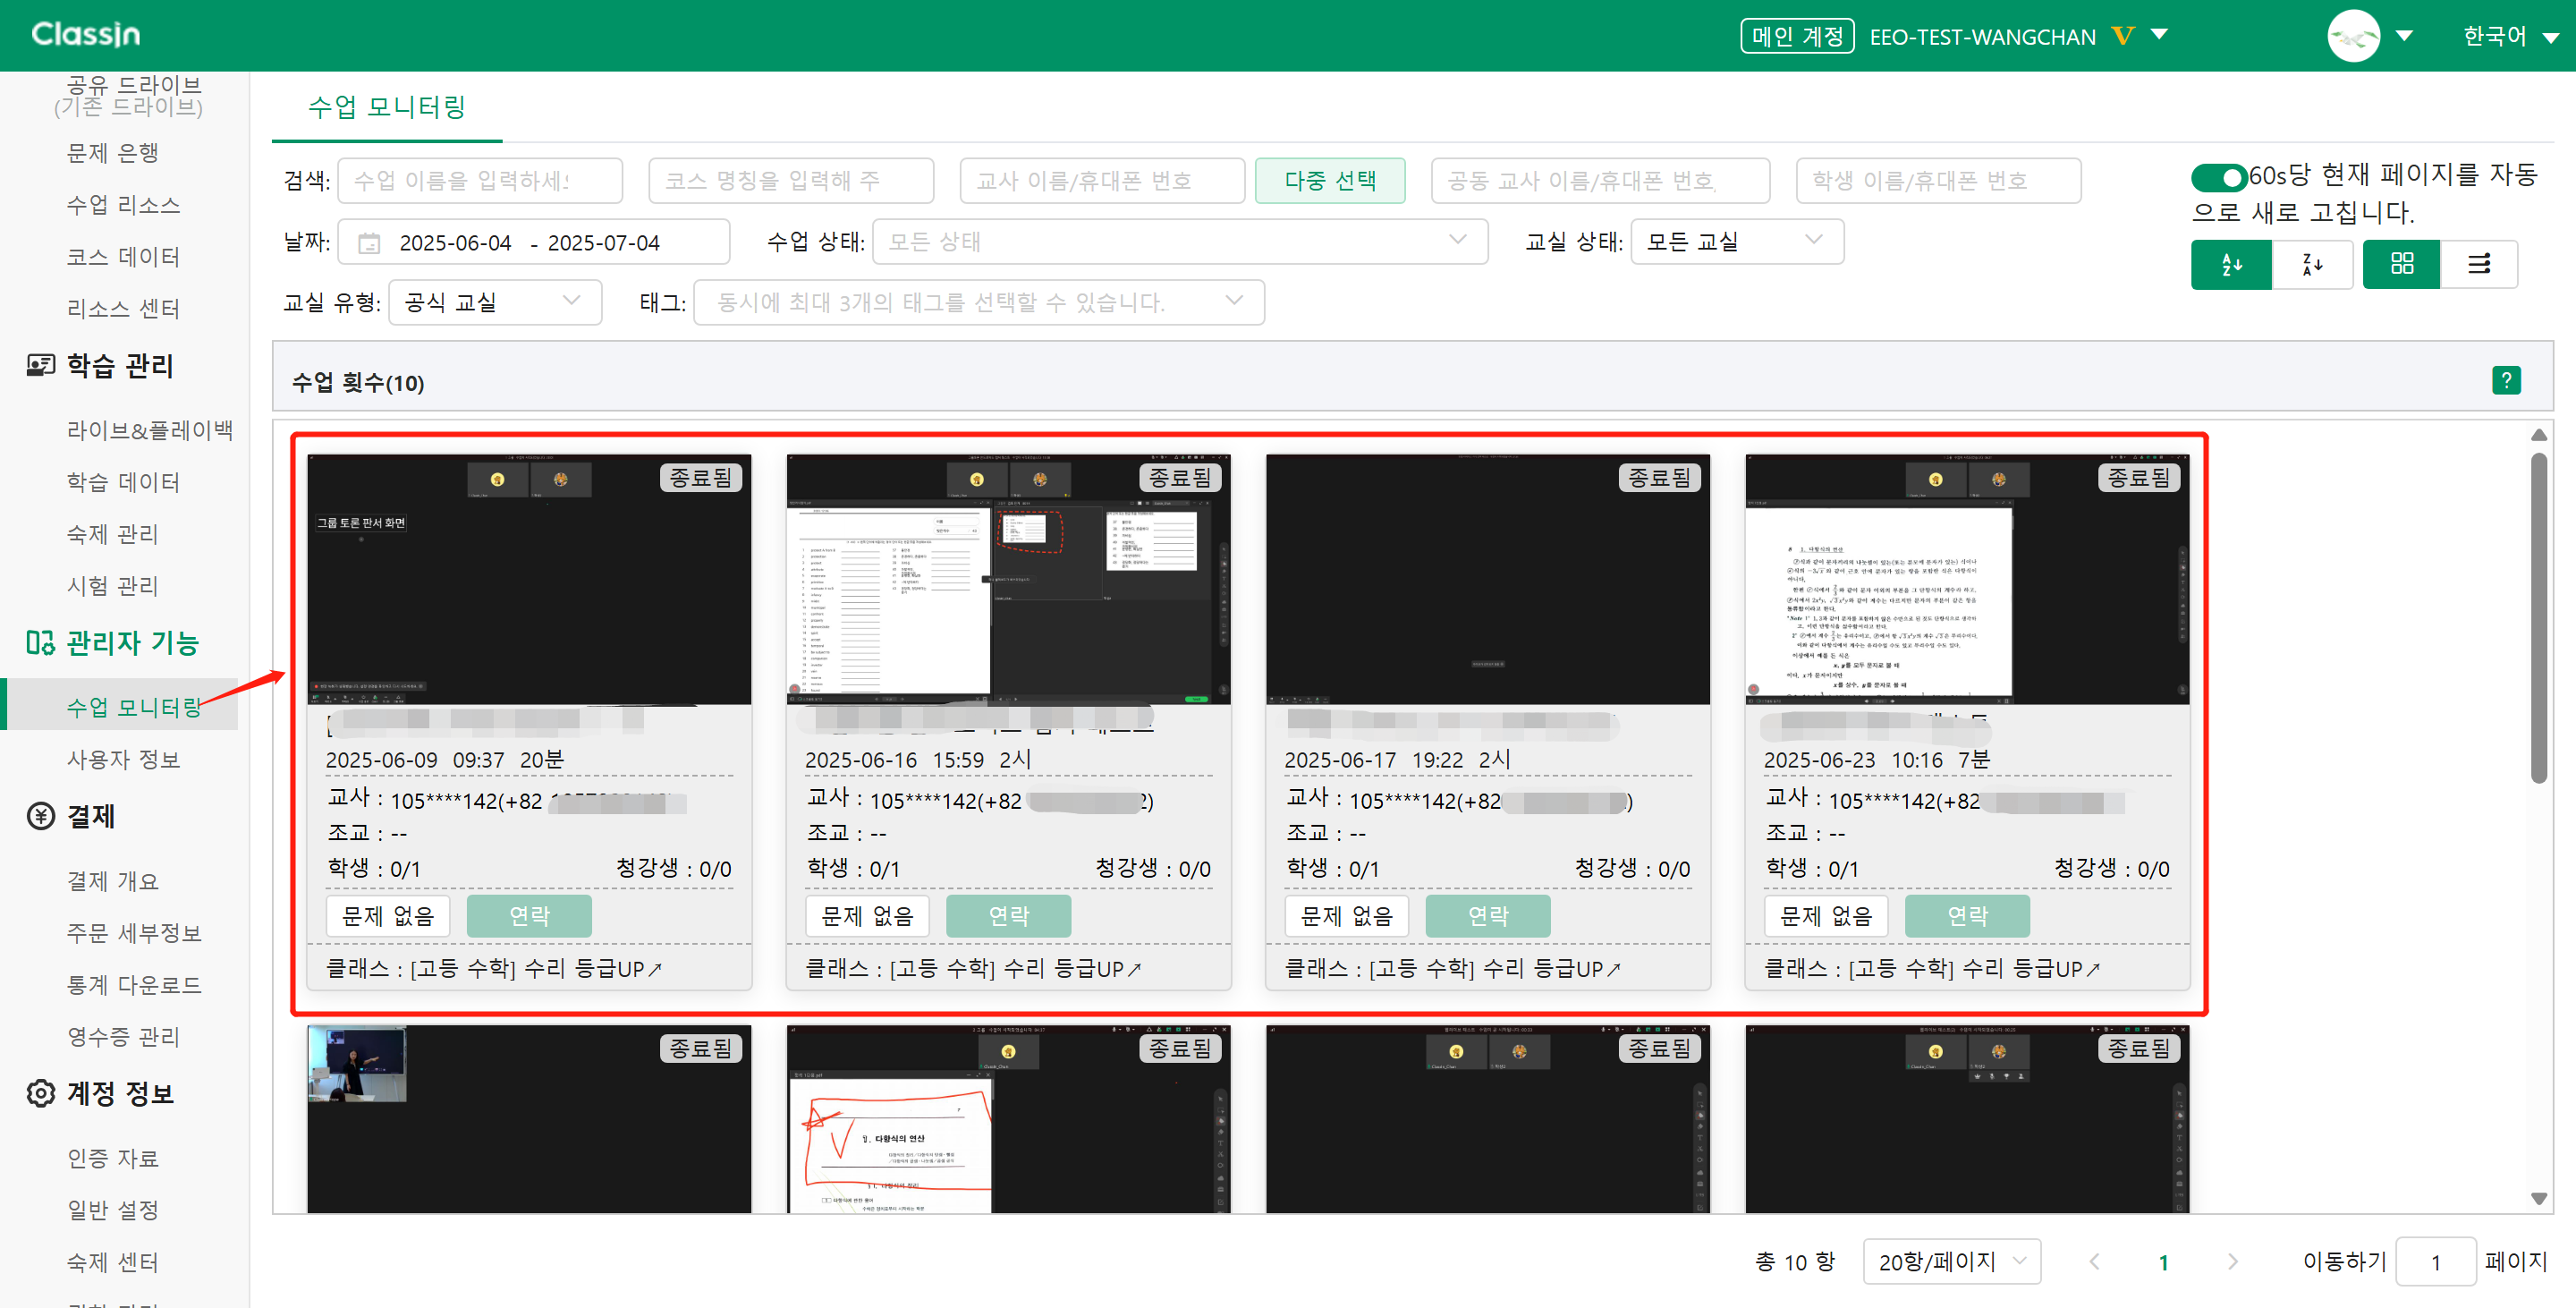Viewport: 2576px width, 1308px height.
Task: Expand the avatar menu arrow
Action: (x=2405, y=36)
